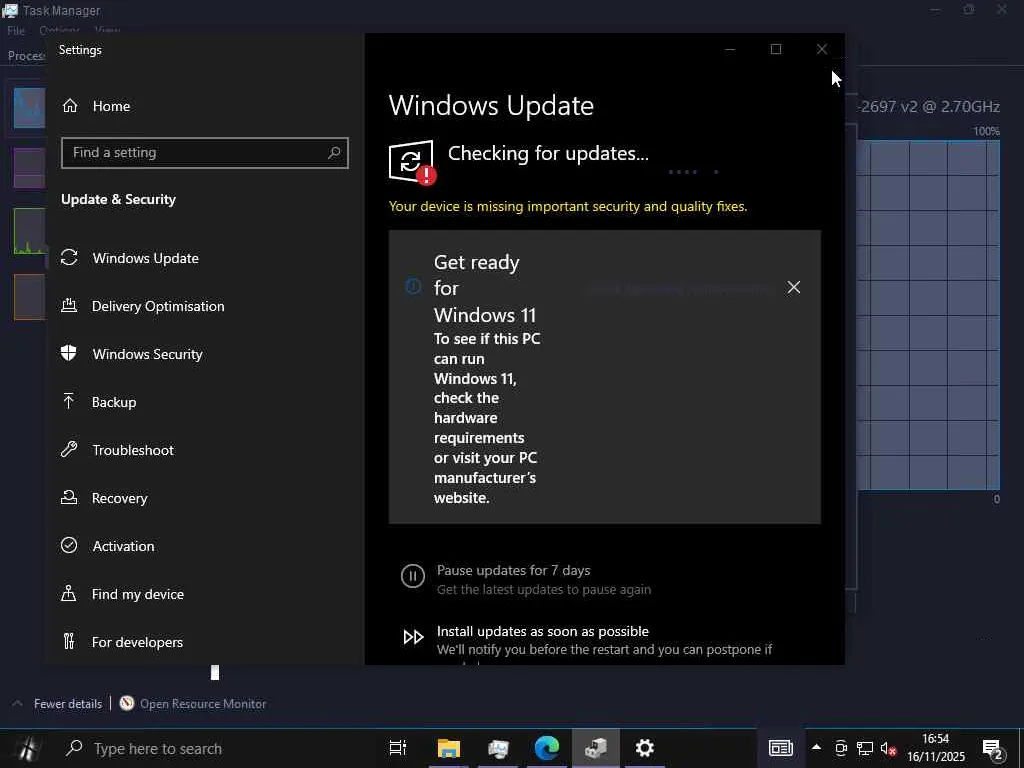Image resolution: width=1024 pixels, height=768 pixels.
Task: Go to Backup settings
Action: [114, 402]
